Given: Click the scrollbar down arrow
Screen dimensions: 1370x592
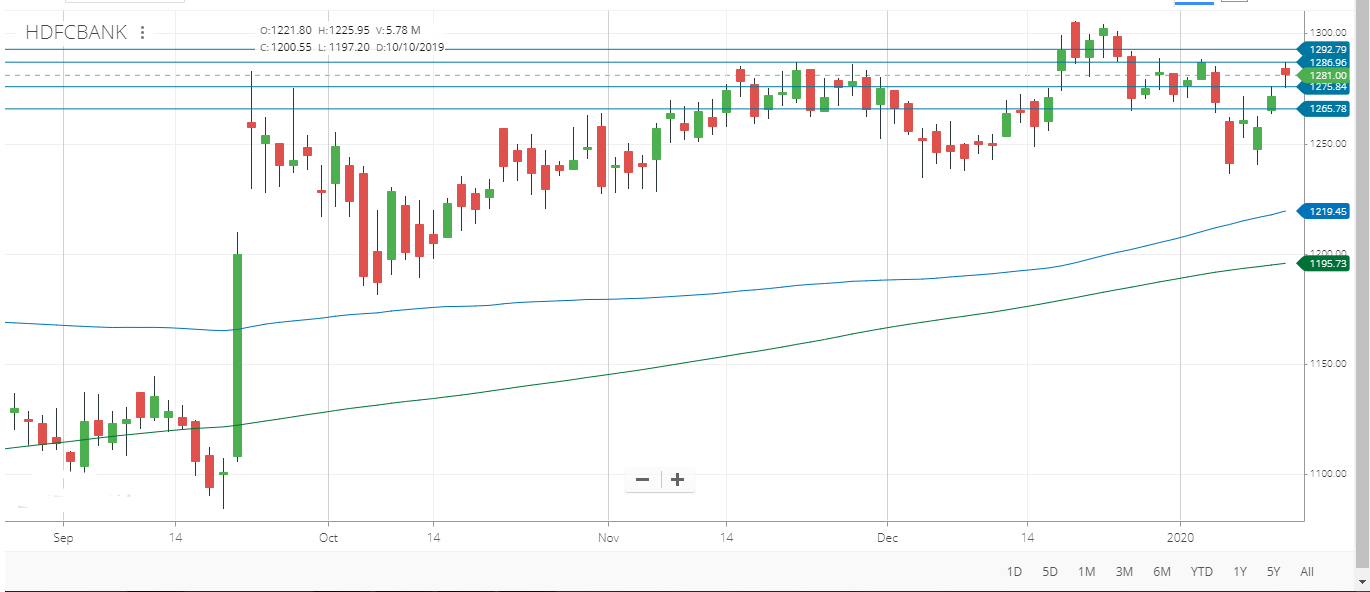Looking at the screenshot, I should pyautogui.click(x=1362, y=581).
